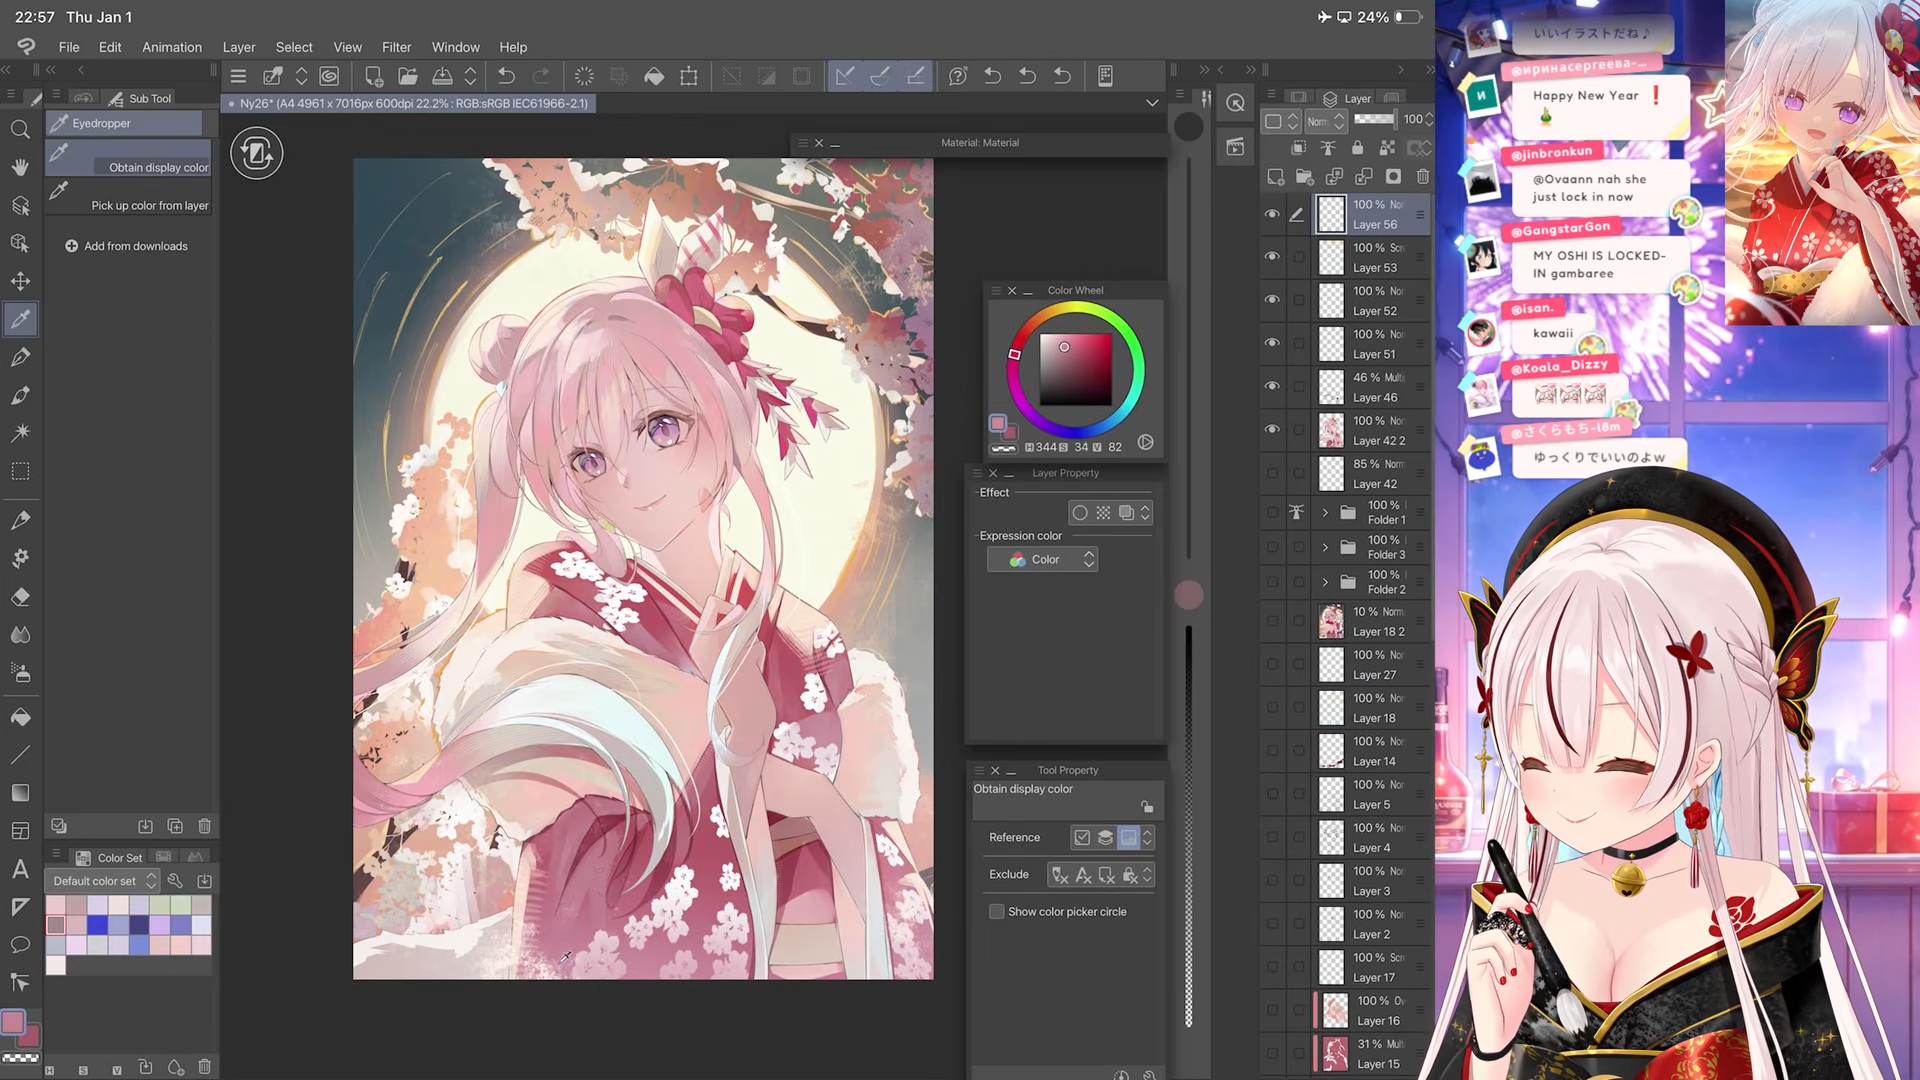Image resolution: width=1920 pixels, height=1080 pixels.
Task: Expand Folder 1 in layer list
Action: (x=1325, y=512)
